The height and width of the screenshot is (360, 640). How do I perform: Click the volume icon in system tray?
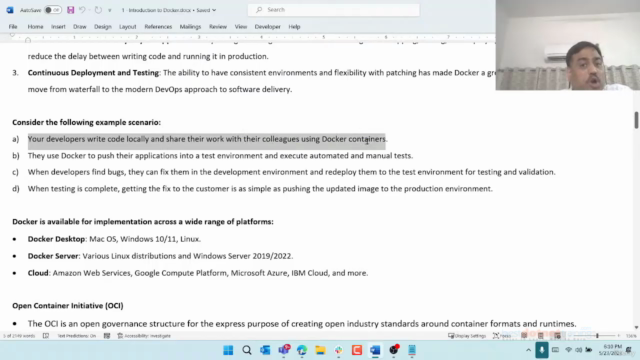coord(579,350)
